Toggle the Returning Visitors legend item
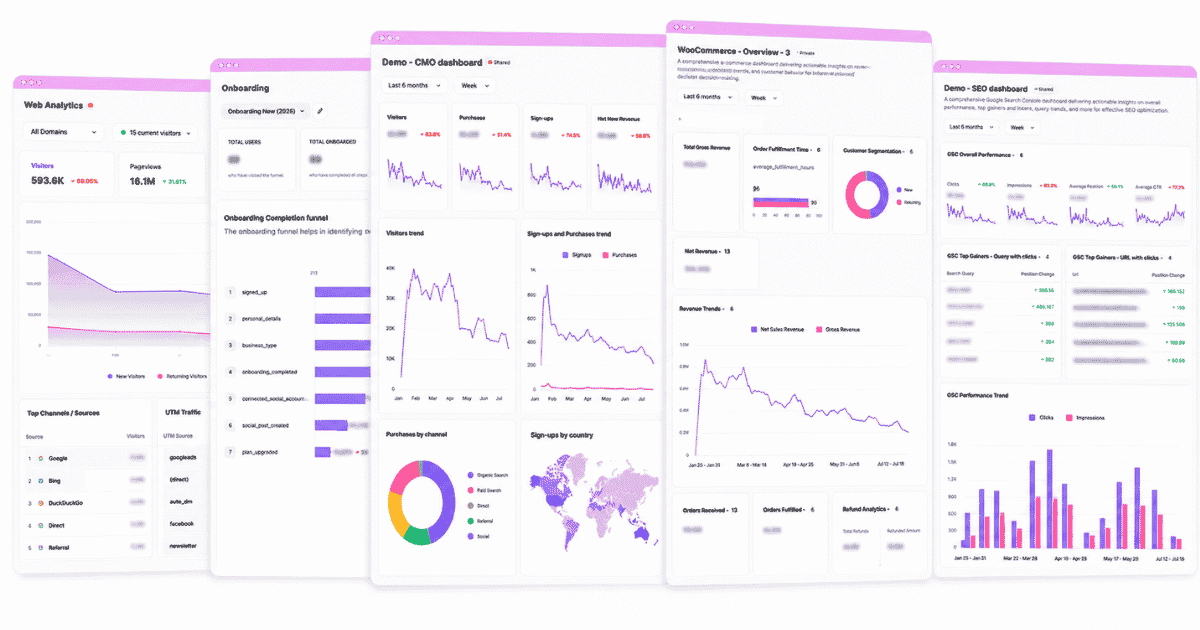Viewport: 1200px width, 630px height. pos(182,376)
